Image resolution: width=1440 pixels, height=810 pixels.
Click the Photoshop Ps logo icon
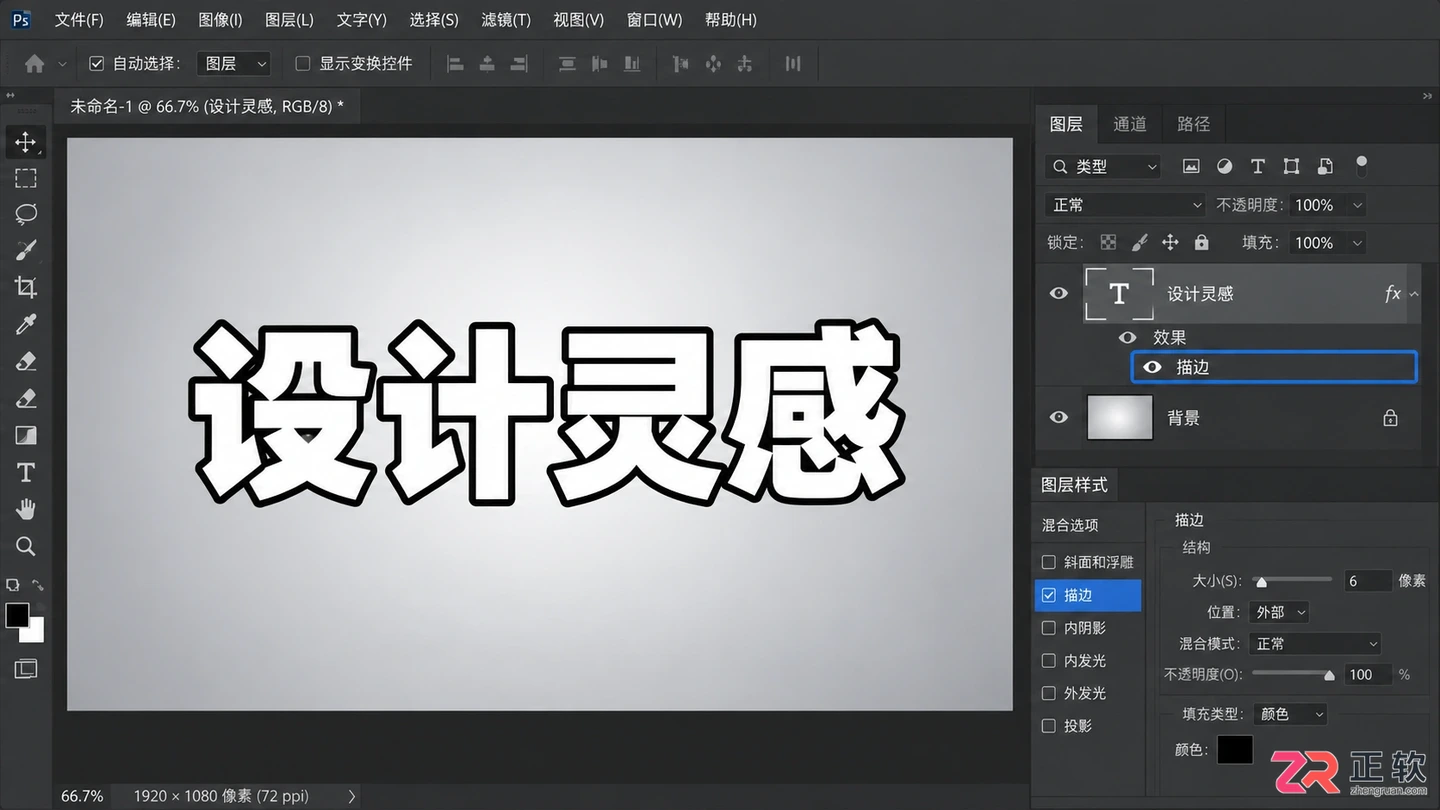[x=21, y=19]
